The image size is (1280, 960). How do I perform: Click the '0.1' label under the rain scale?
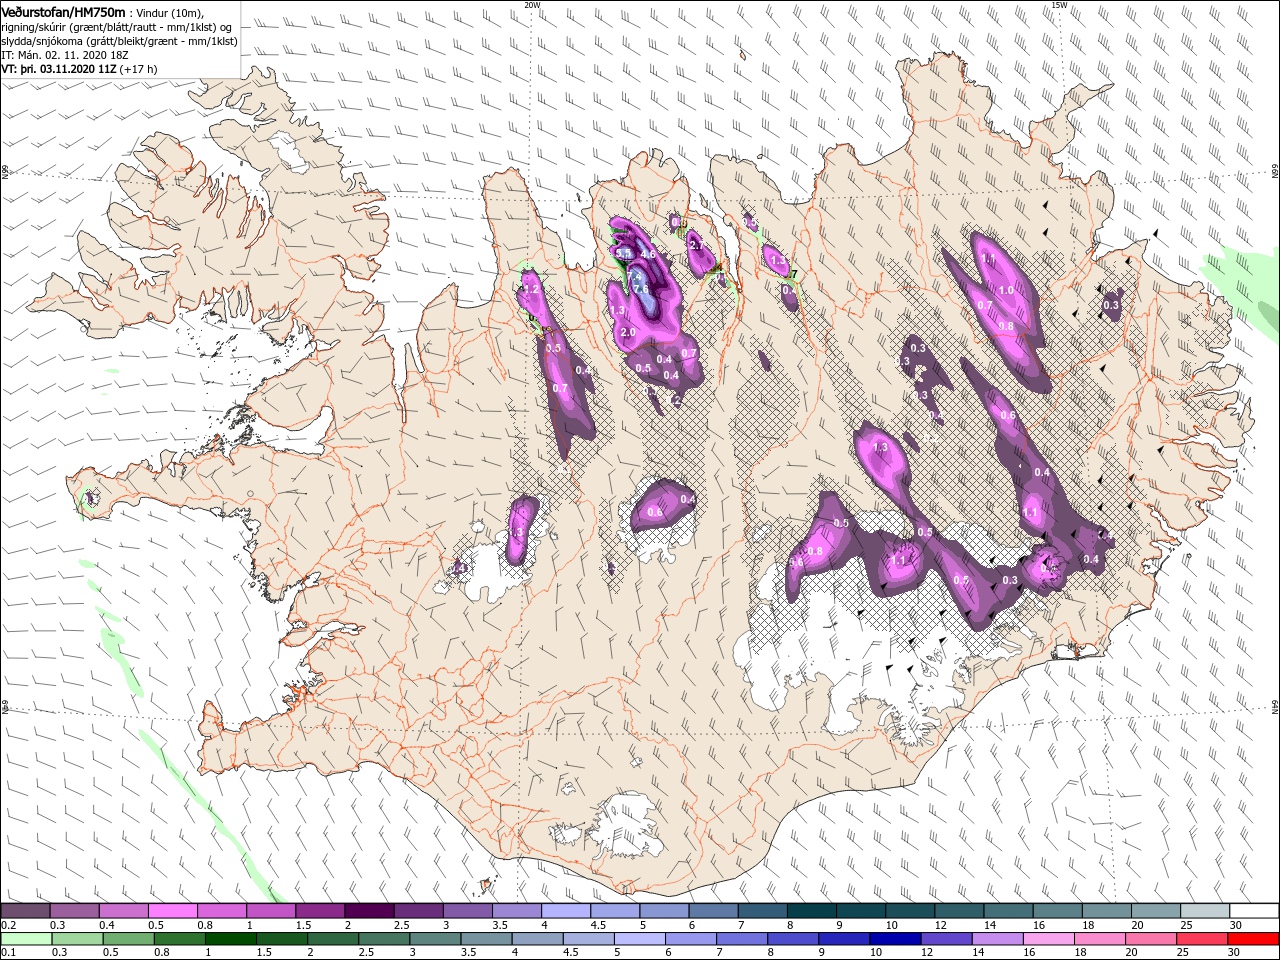[8, 953]
